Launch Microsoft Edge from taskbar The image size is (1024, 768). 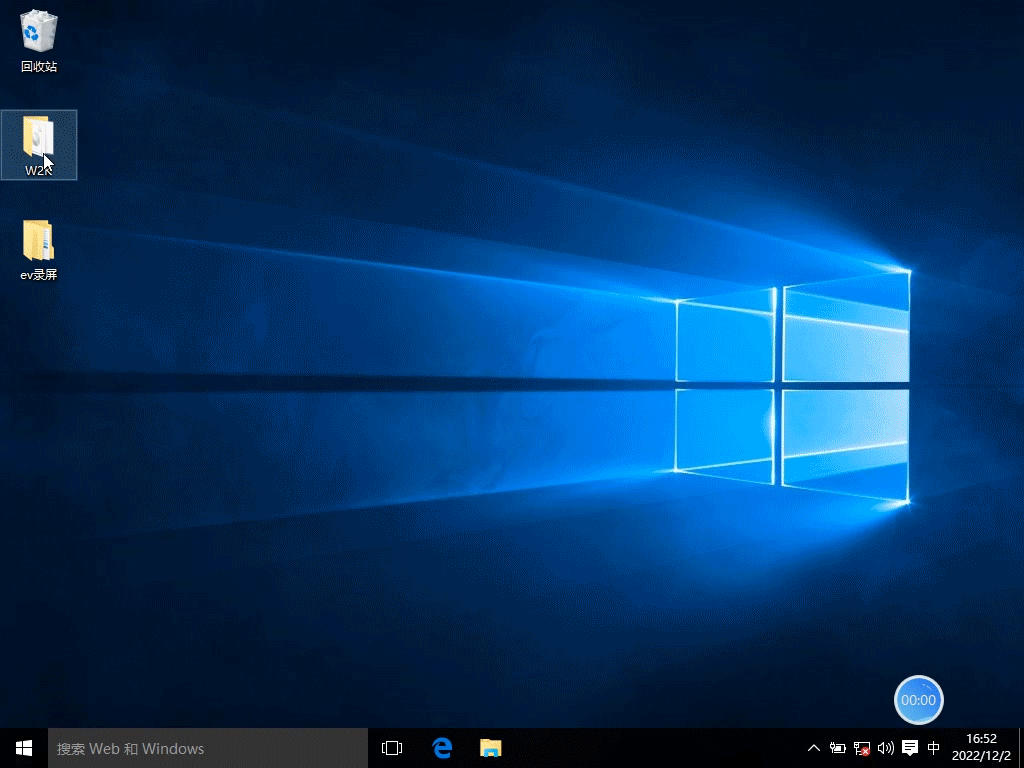pos(442,748)
